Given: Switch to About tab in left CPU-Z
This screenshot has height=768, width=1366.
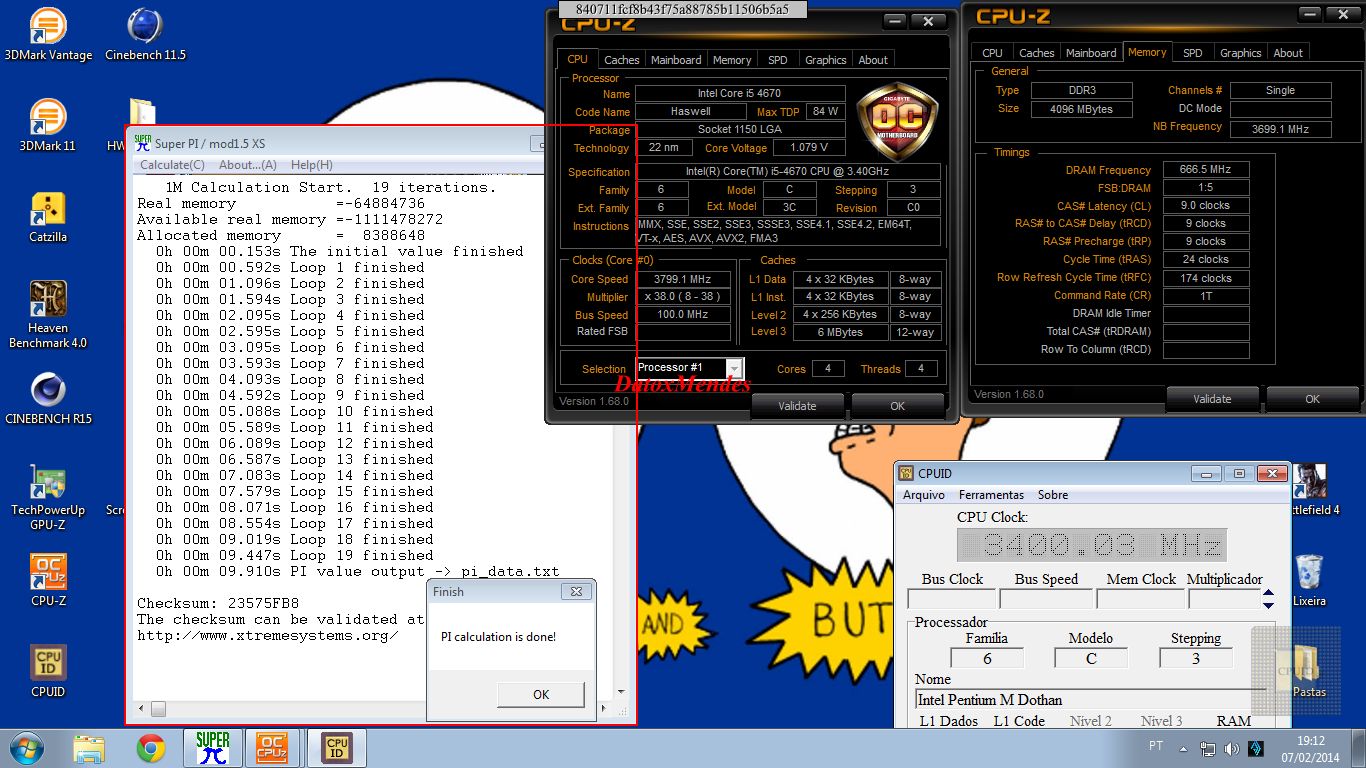Looking at the screenshot, I should click(873, 60).
